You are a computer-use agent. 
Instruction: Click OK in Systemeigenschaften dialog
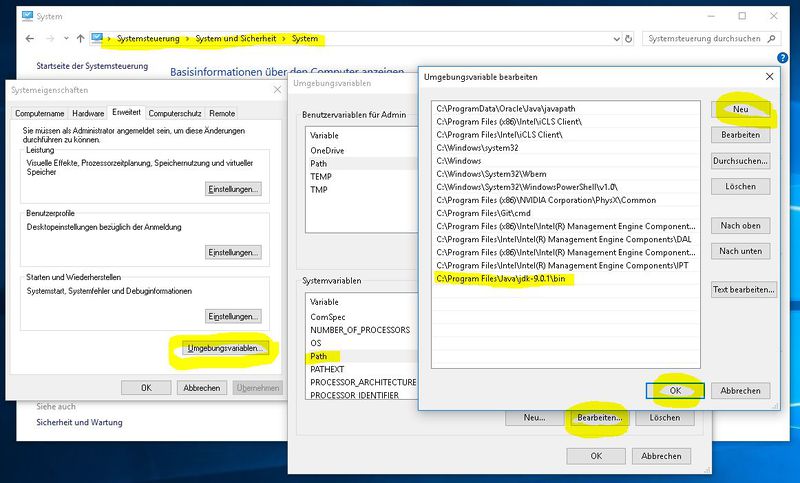click(146, 388)
